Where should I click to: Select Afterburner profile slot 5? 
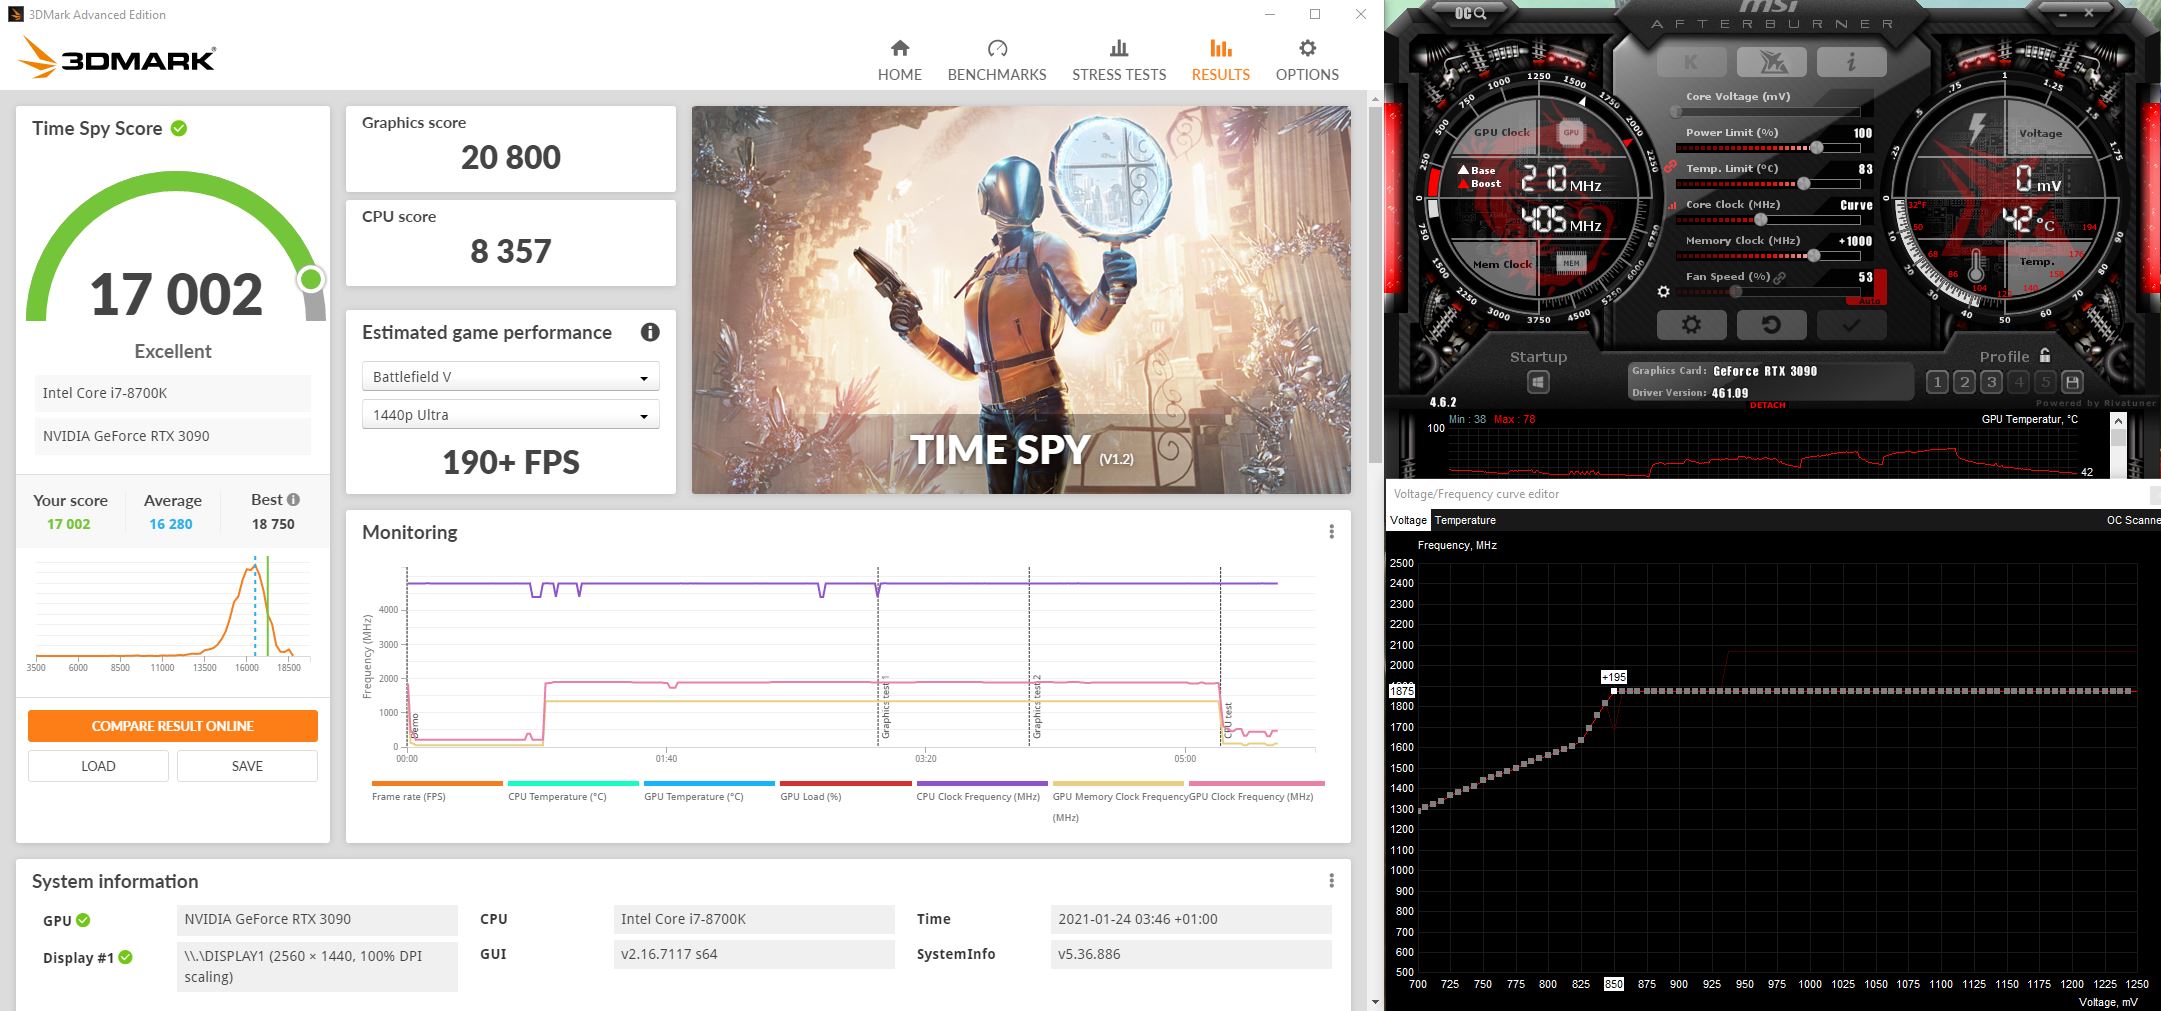pyautogui.click(x=2045, y=382)
